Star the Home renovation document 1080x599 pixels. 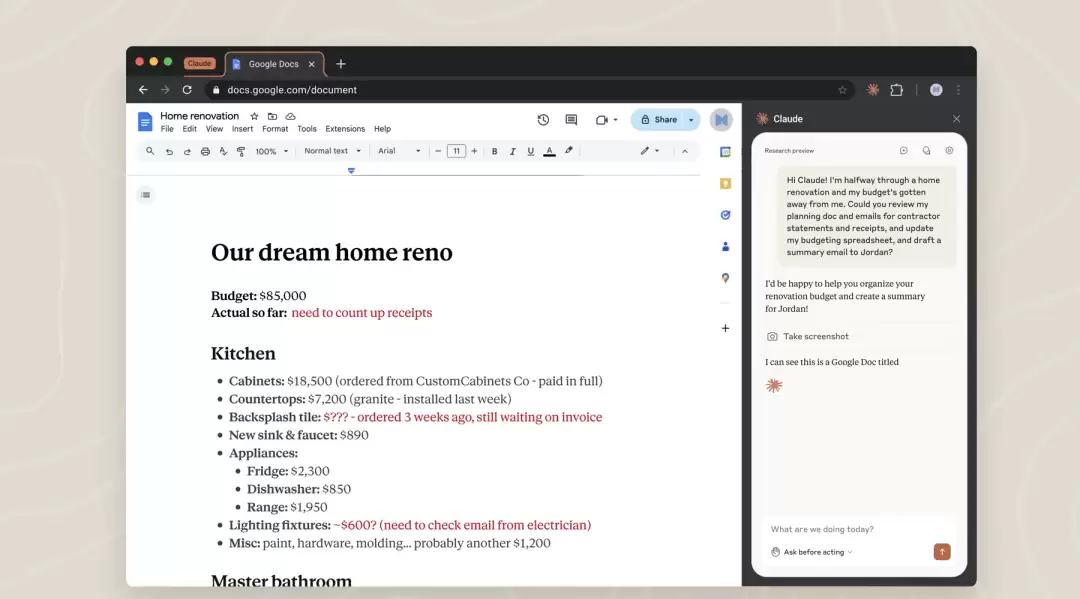coord(254,117)
